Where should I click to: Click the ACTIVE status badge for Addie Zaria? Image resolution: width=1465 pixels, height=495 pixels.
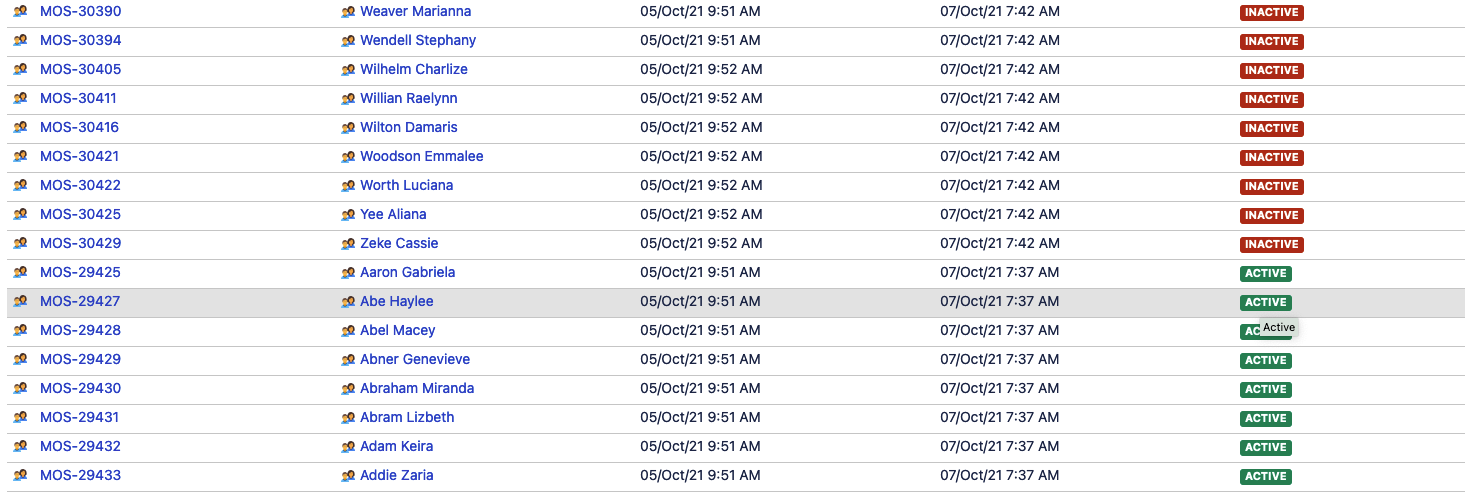point(1266,477)
